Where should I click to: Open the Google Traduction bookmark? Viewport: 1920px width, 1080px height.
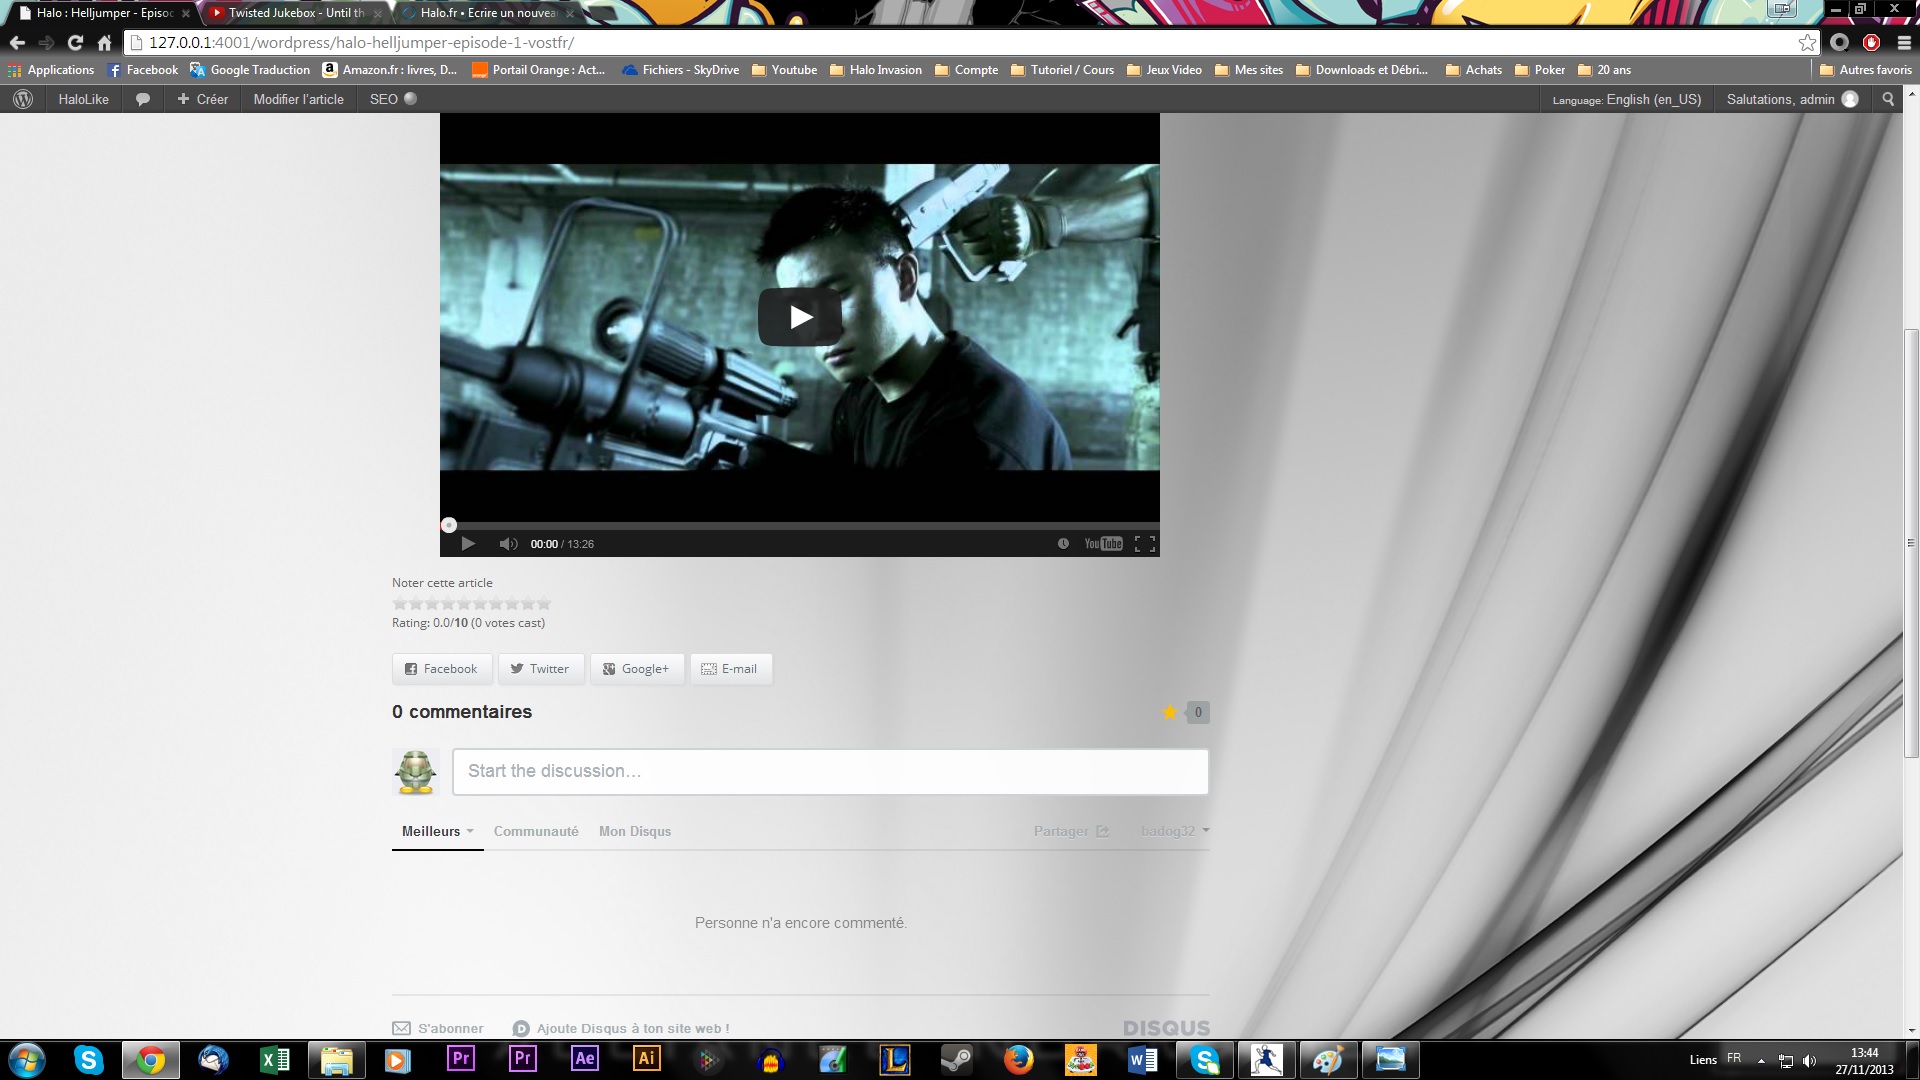pyautogui.click(x=250, y=70)
